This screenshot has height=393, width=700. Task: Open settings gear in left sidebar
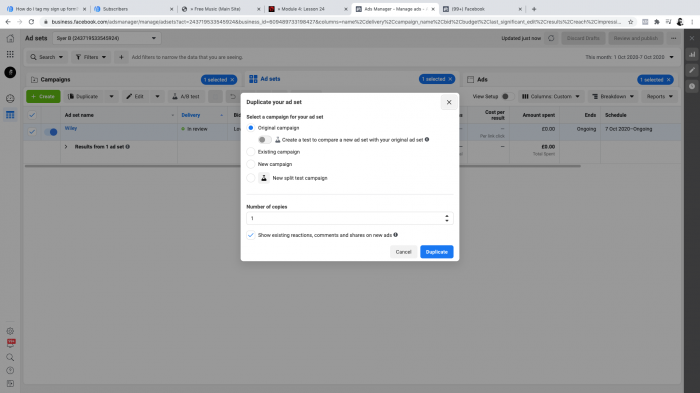tap(10, 331)
